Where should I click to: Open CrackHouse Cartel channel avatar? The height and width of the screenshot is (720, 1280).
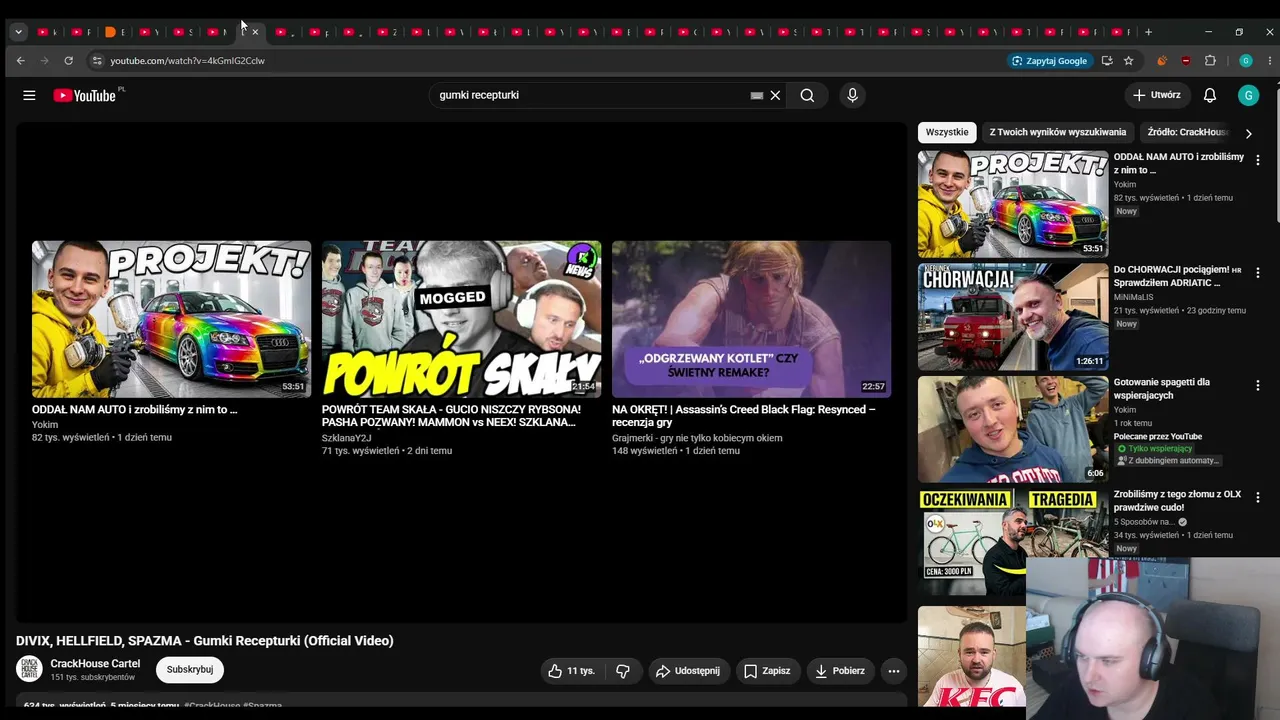click(30, 670)
